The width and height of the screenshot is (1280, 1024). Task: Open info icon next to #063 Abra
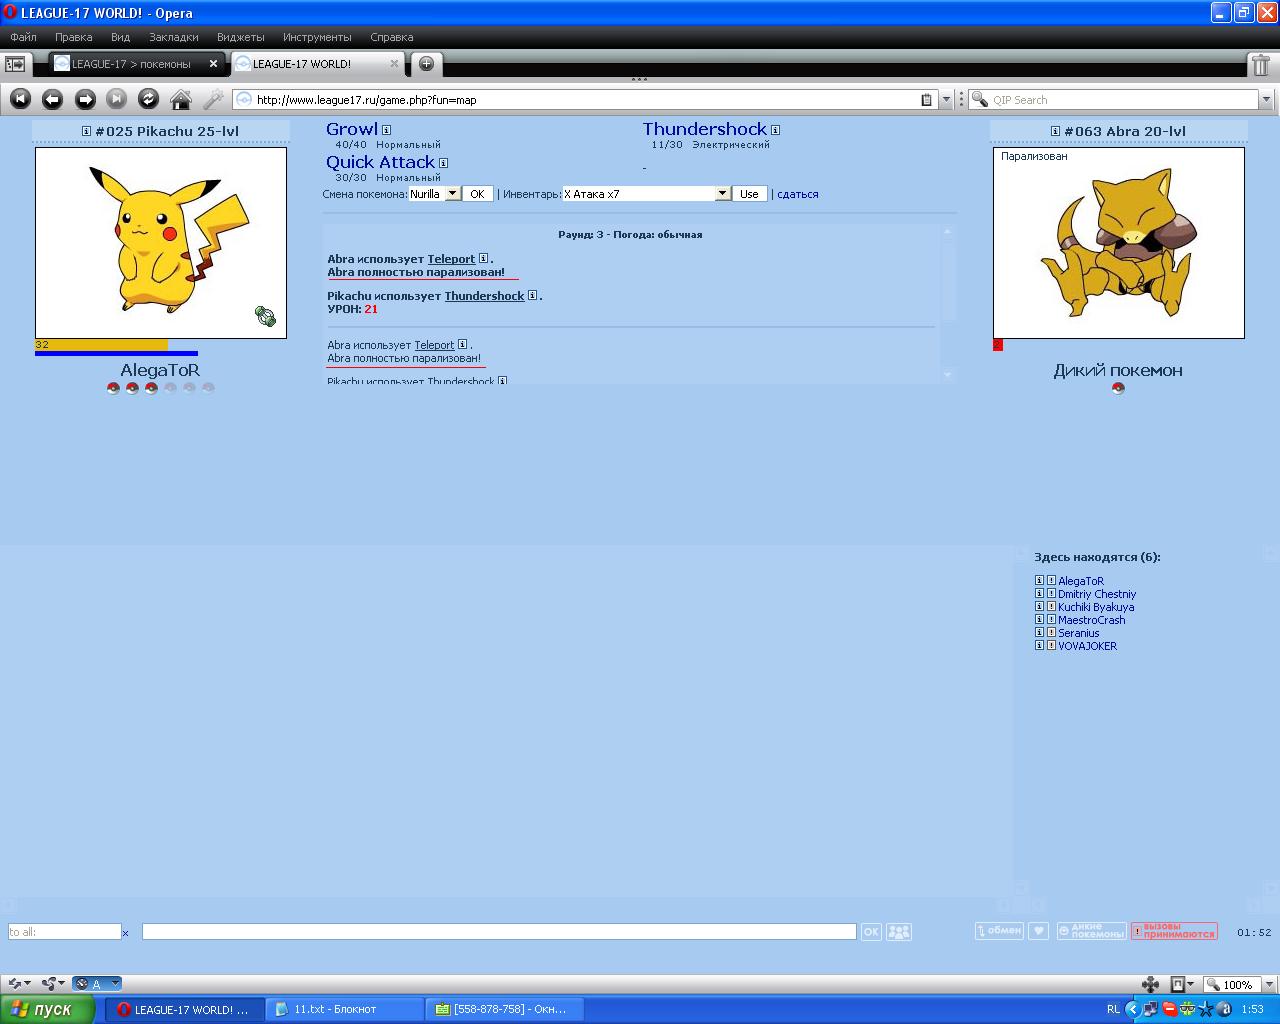pyautogui.click(x=1055, y=131)
